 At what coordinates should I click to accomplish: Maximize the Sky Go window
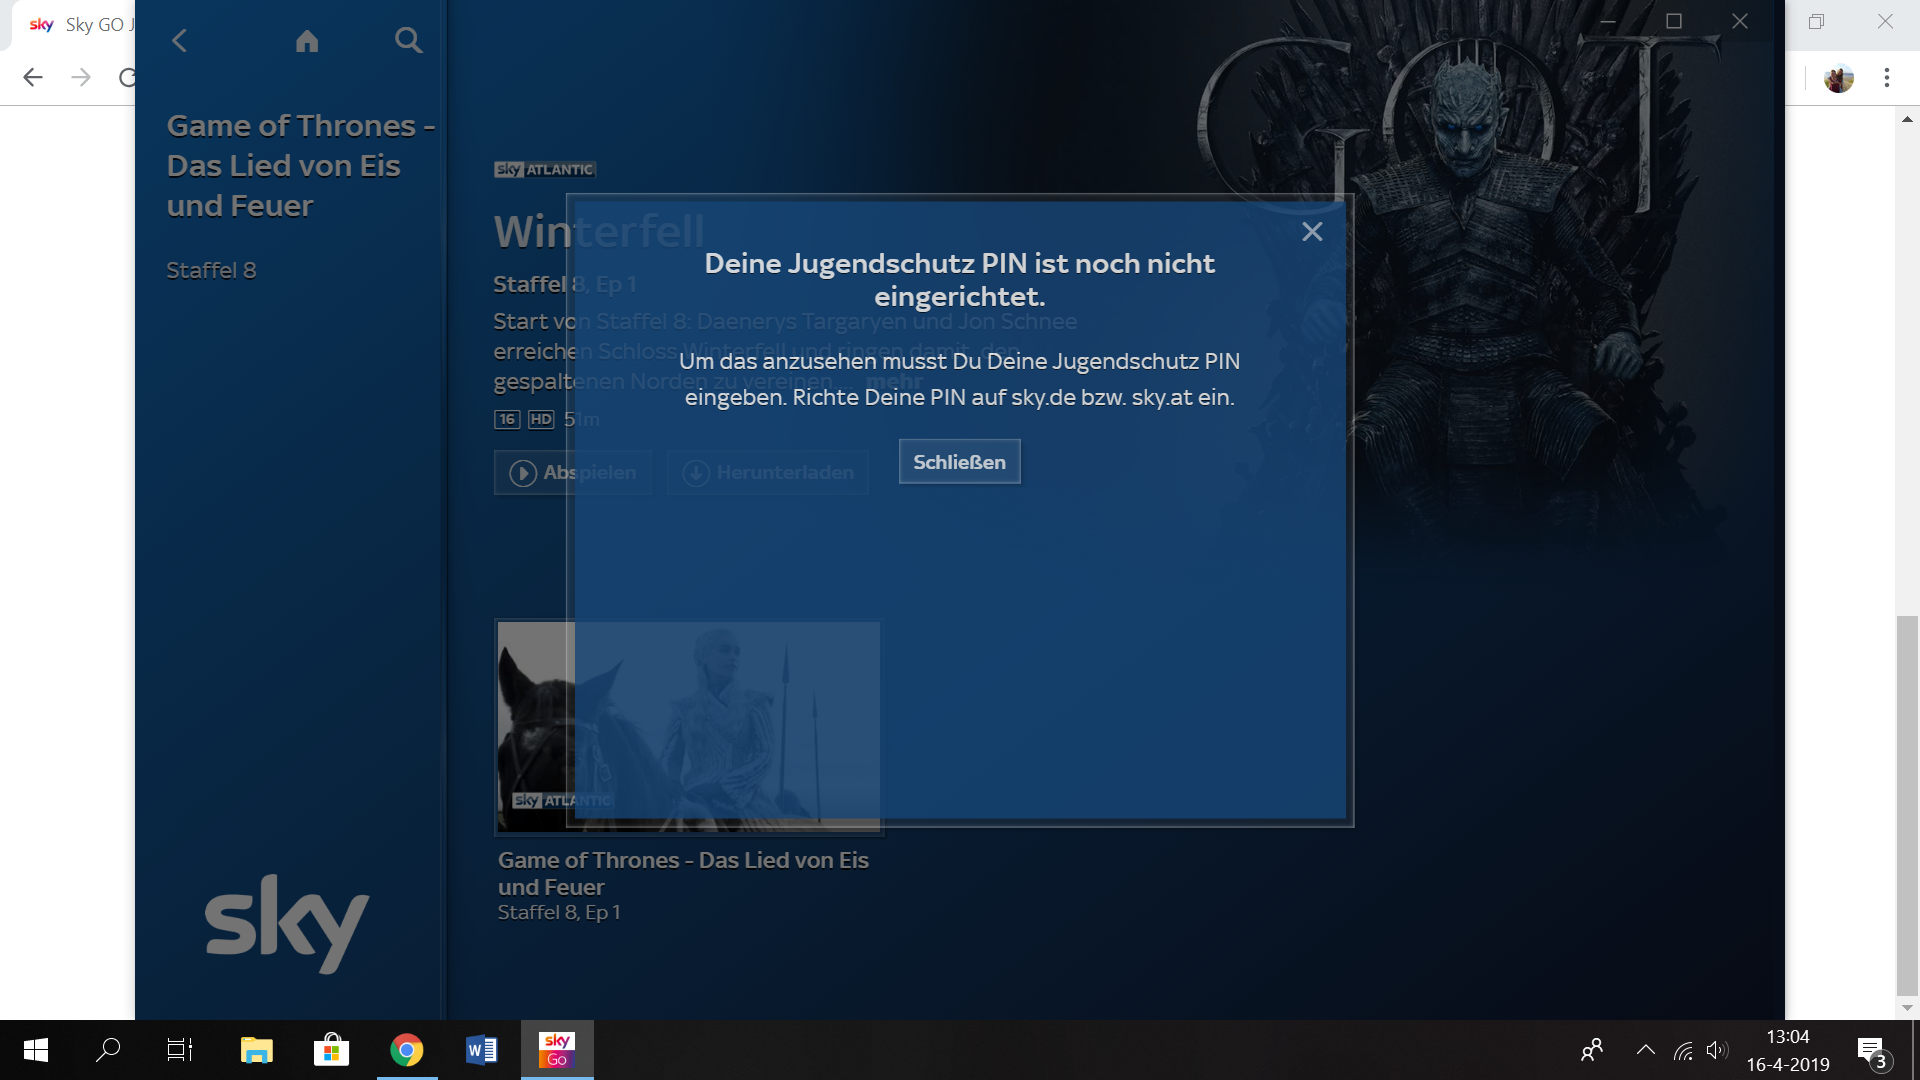(x=1674, y=21)
